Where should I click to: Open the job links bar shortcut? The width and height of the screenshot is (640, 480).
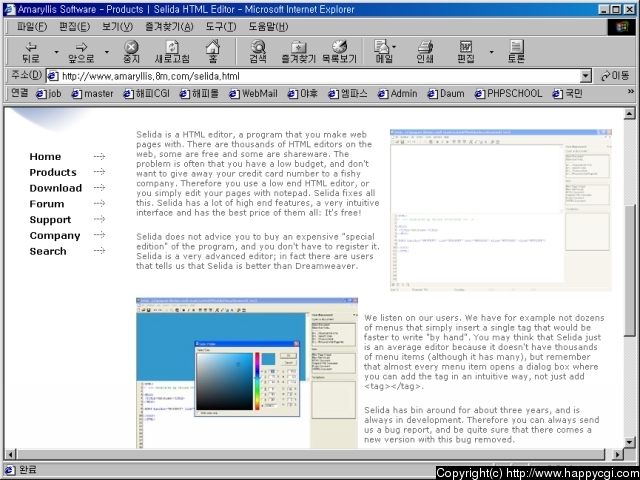point(49,94)
